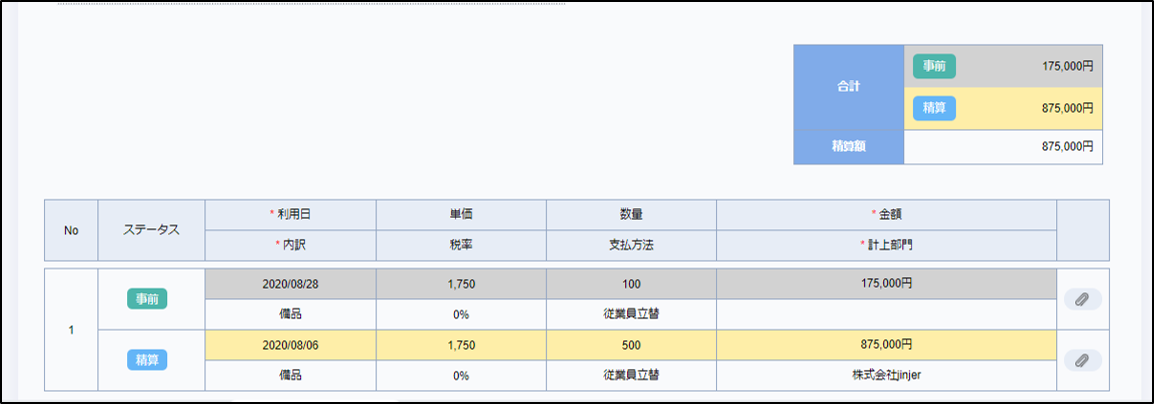
Task: Select the 利用日 2020/08/06 cell
Action: tap(290, 344)
